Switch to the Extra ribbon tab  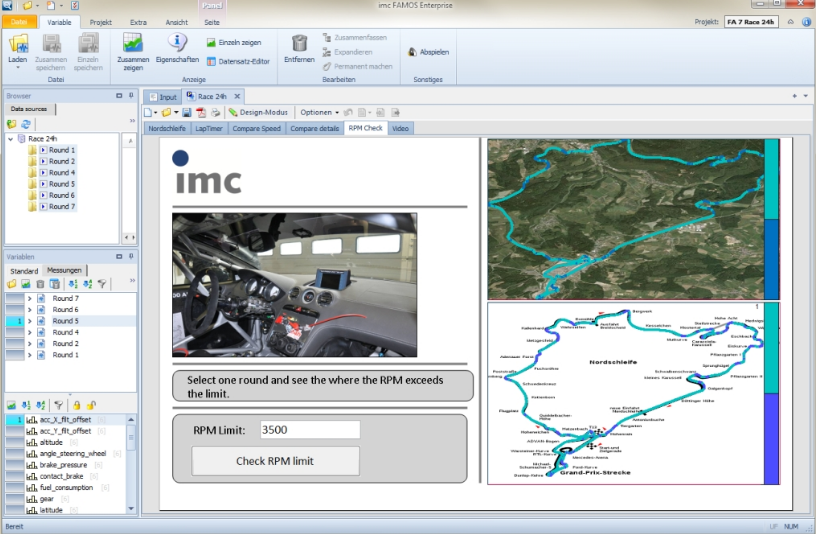coord(138,22)
